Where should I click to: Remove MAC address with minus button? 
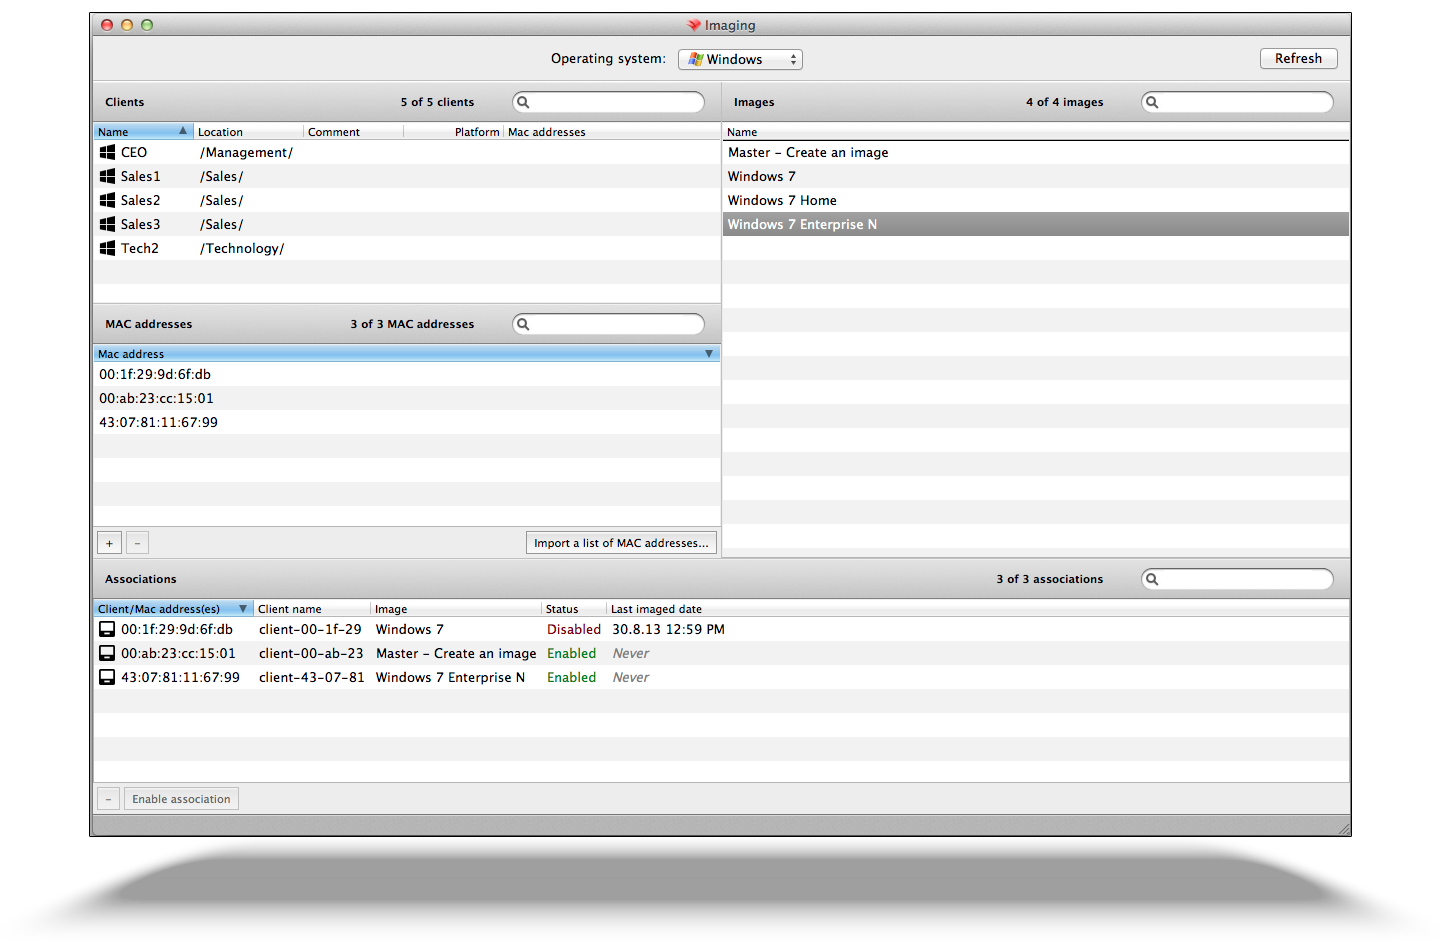pyautogui.click(x=138, y=543)
